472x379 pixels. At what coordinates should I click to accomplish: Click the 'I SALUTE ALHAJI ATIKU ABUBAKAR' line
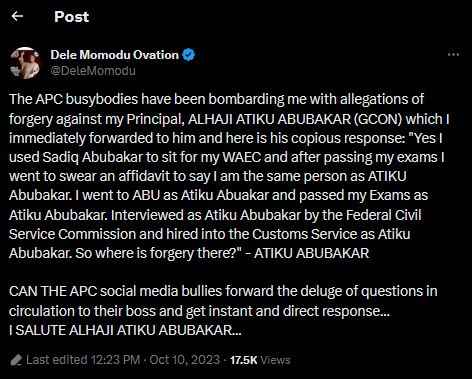[125, 330]
